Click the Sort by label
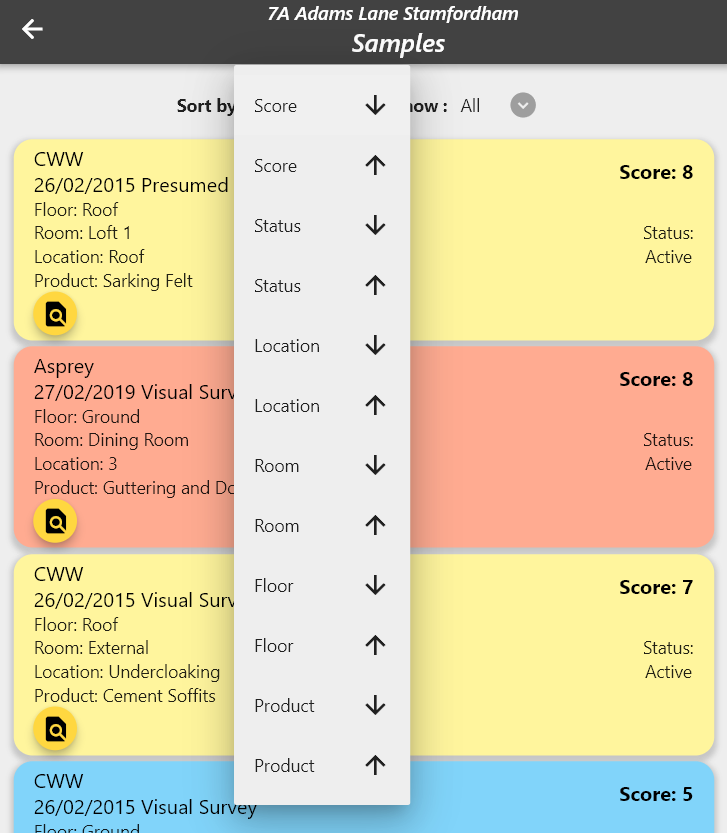This screenshot has height=833, width=727. coord(205,106)
